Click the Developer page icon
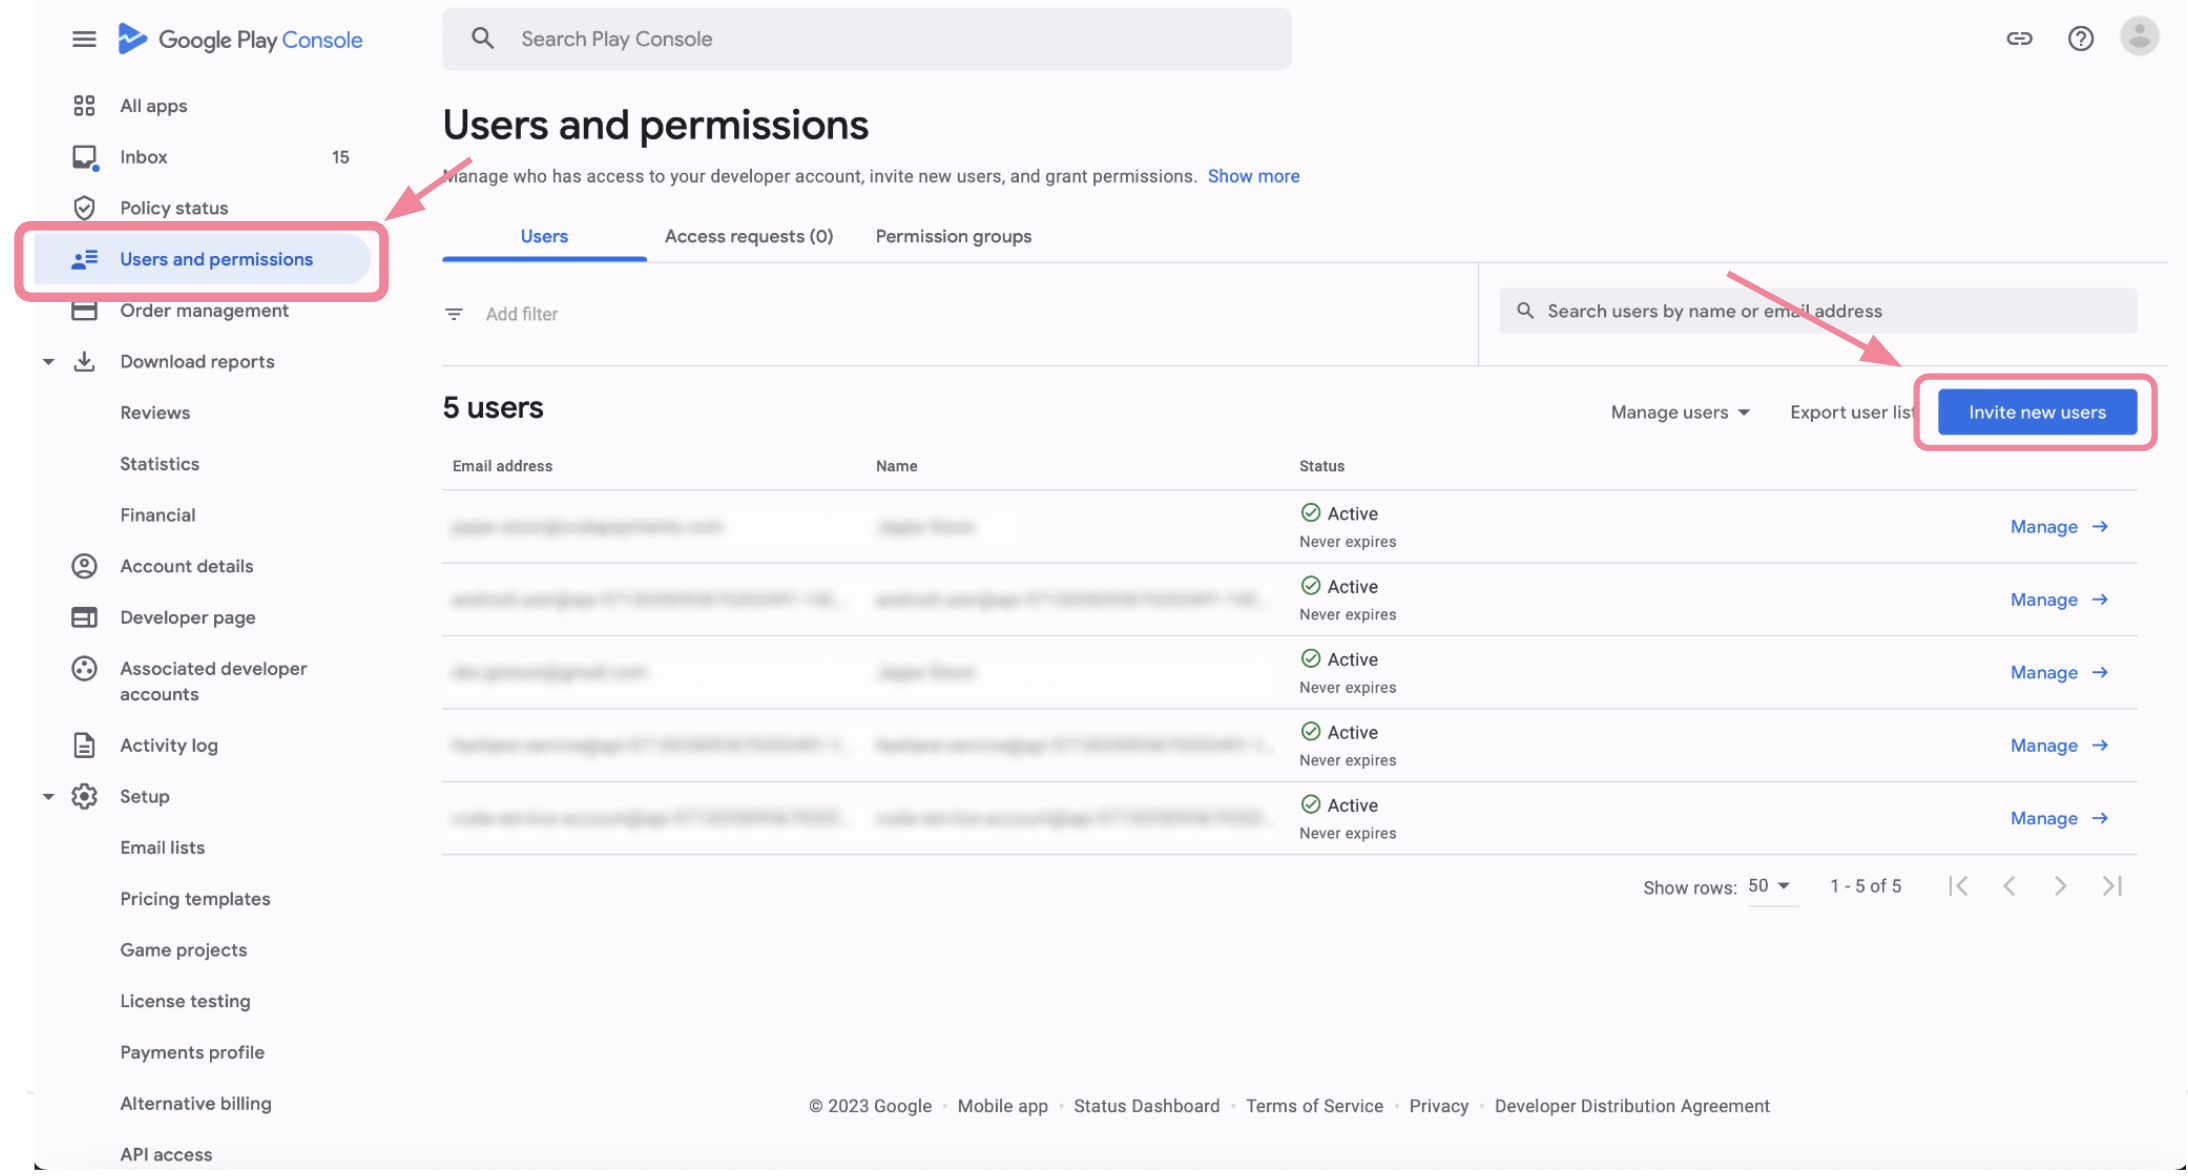 tap(84, 617)
